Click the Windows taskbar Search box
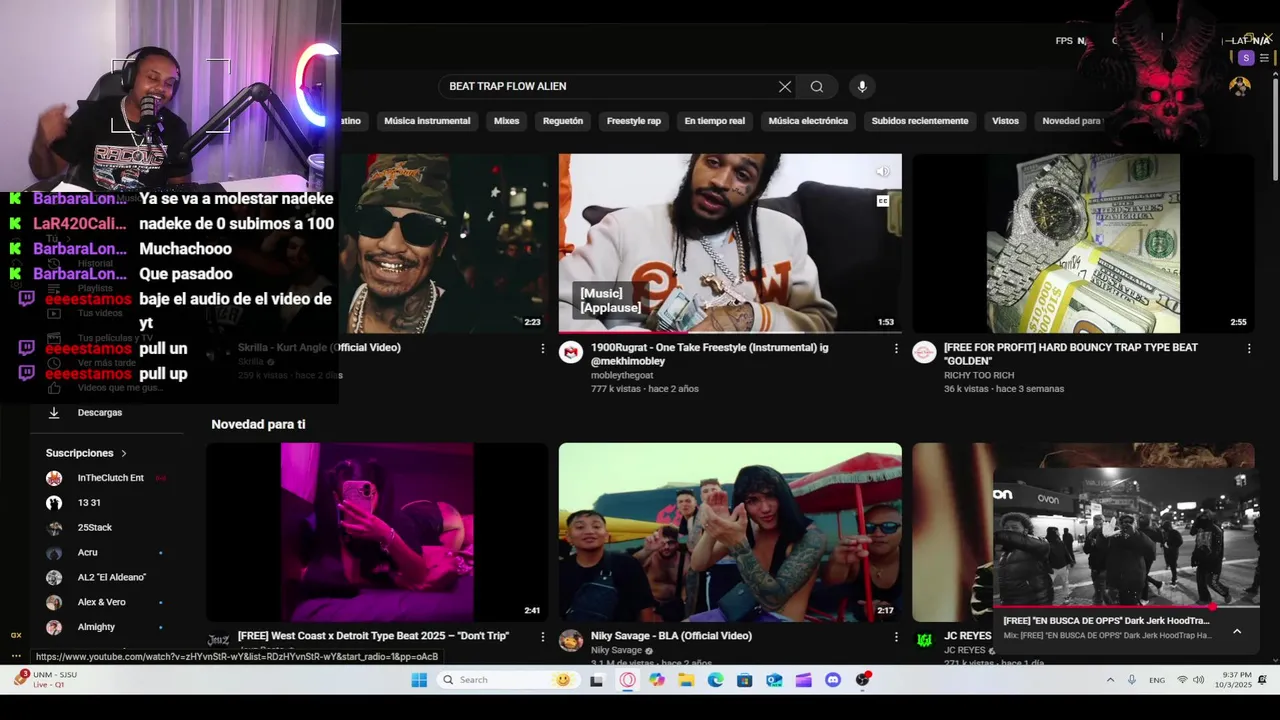This screenshot has width=1280, height=720. [x=507, y=680]
